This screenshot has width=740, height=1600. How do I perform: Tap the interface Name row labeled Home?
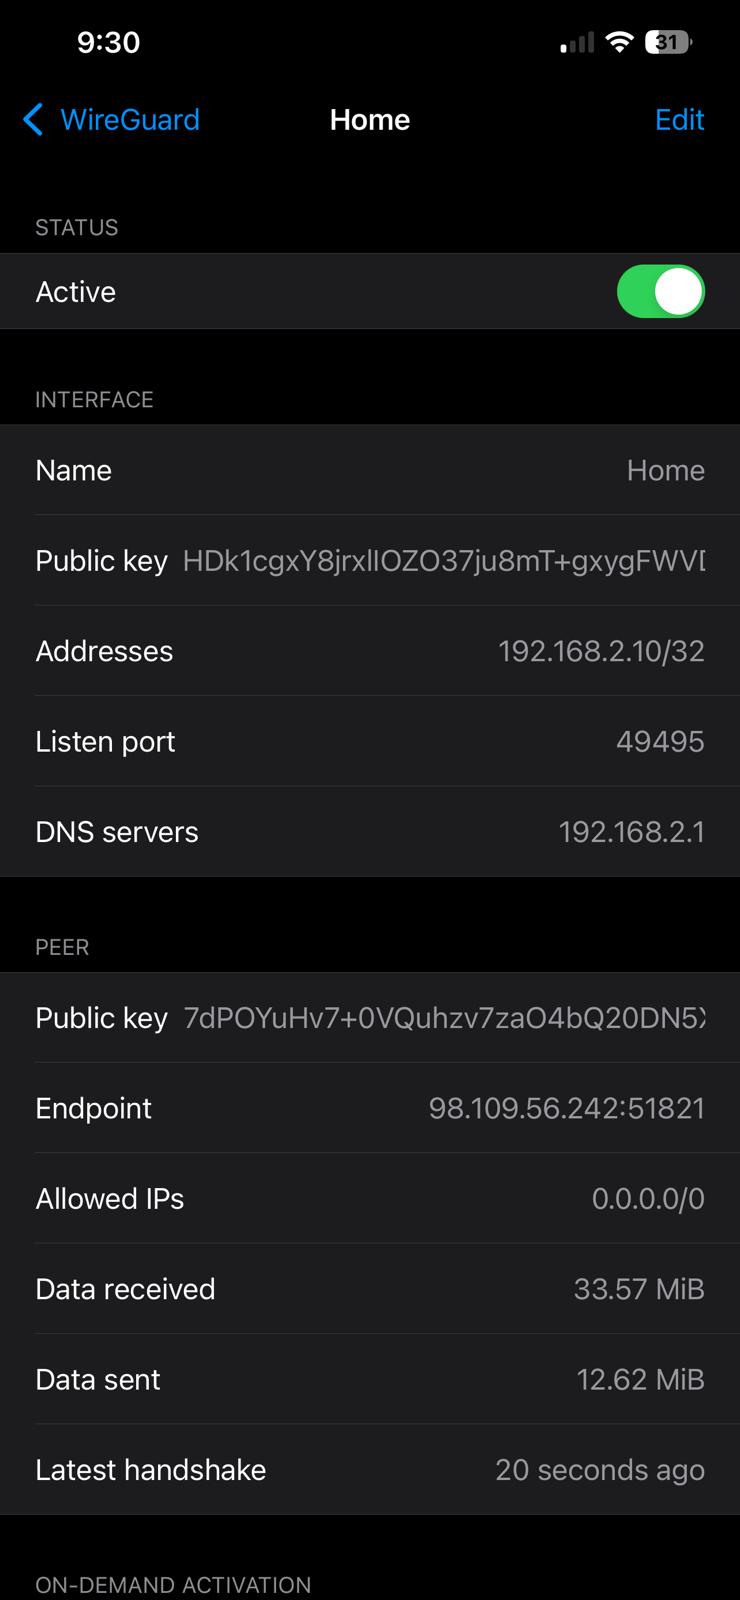tap(370, 470)
